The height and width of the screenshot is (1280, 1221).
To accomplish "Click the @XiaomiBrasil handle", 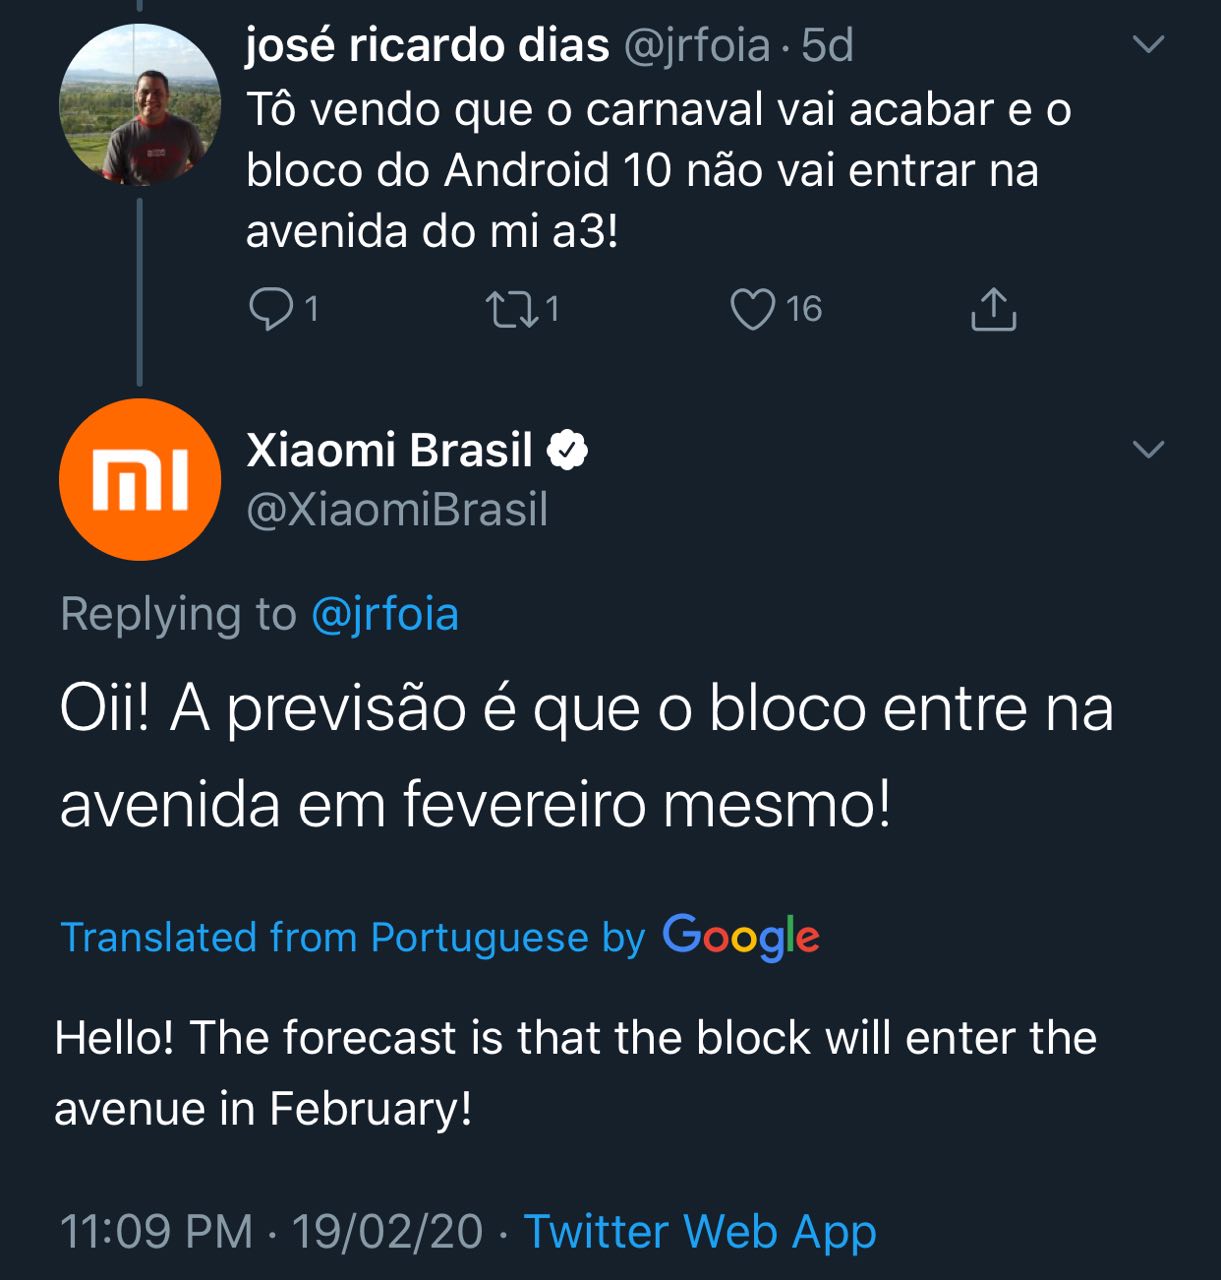I will coord(397,510).
